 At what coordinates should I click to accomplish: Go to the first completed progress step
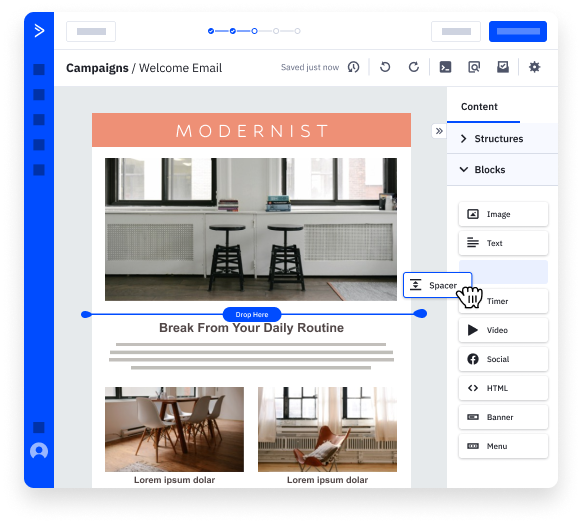click(211, 31)
